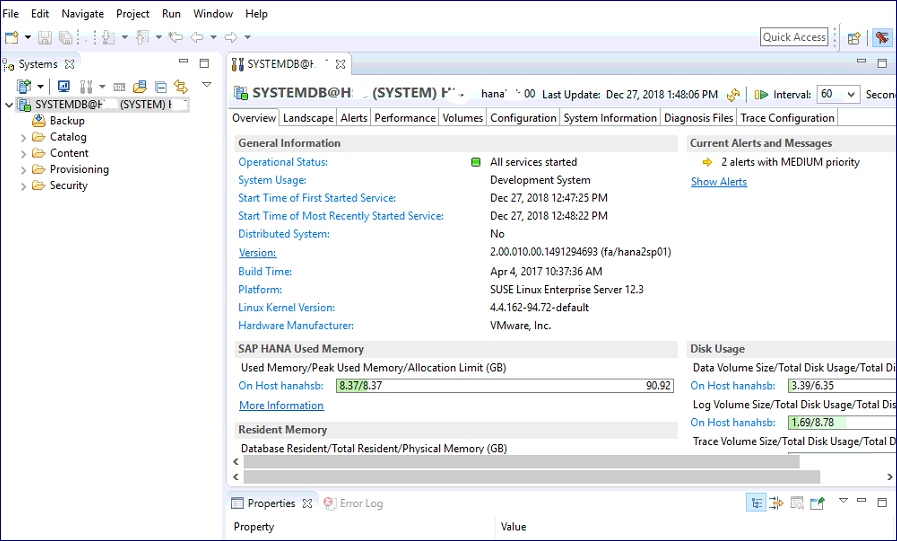Click the Previous Annotation icon
The image size is (897, 541).
click(x=142, y=38)
